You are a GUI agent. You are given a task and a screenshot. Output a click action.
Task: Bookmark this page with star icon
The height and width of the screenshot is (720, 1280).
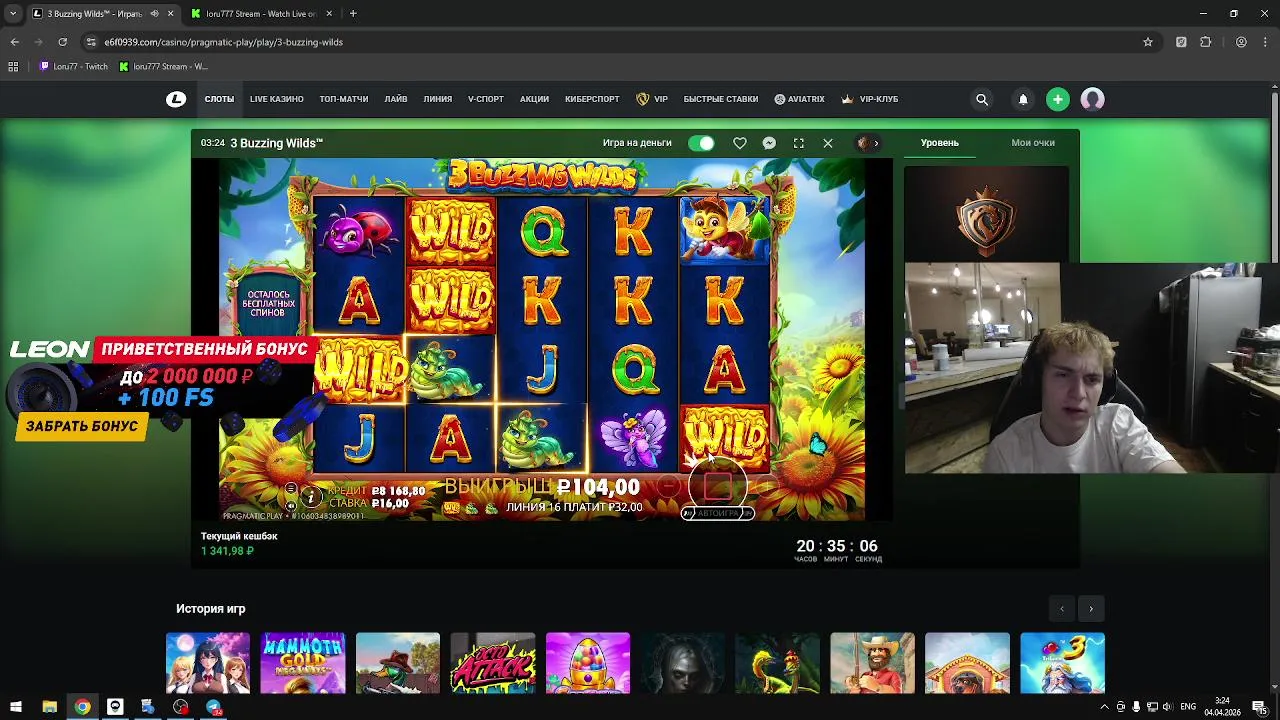point(1148,42)
